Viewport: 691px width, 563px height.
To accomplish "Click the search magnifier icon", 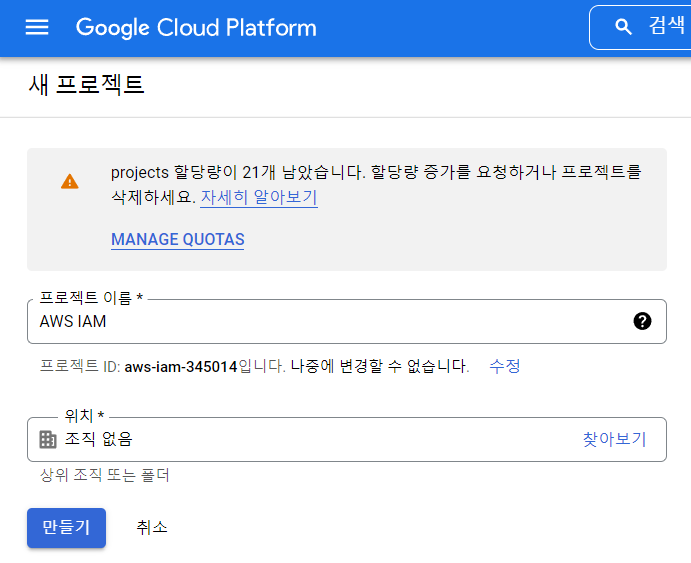I will point(623,27).
